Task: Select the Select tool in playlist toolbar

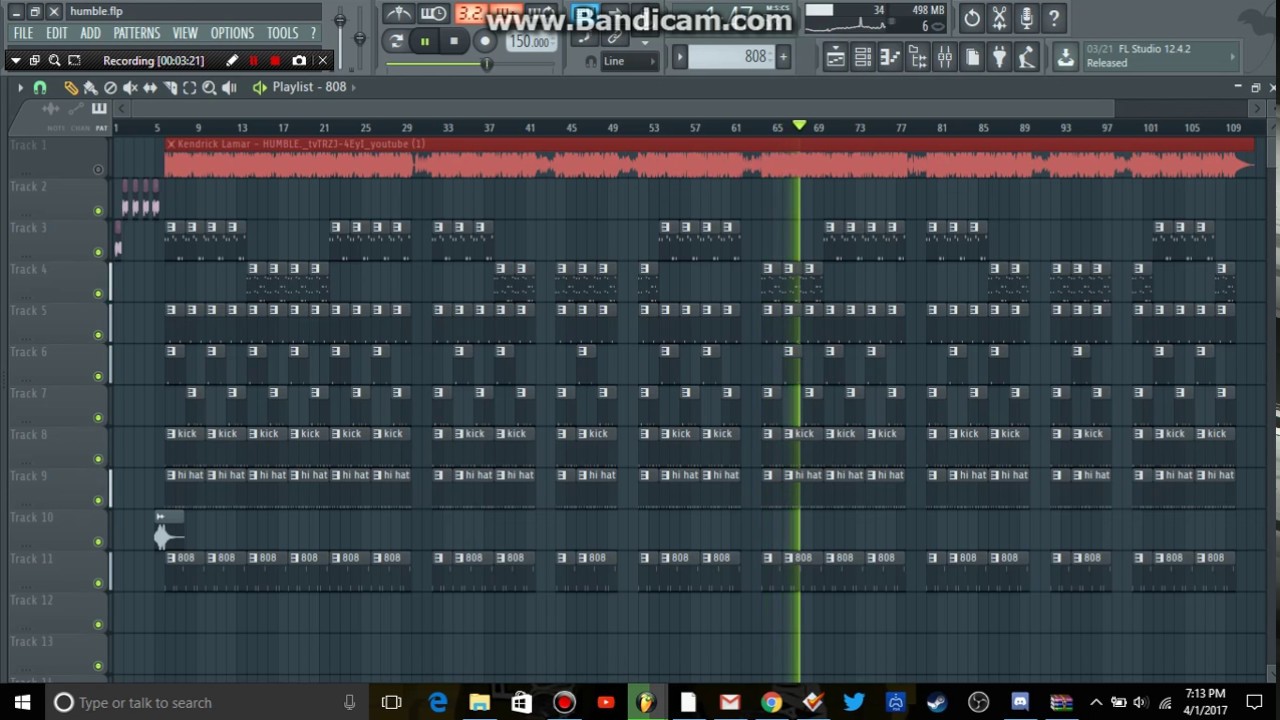Action: [x=190, y=88]
